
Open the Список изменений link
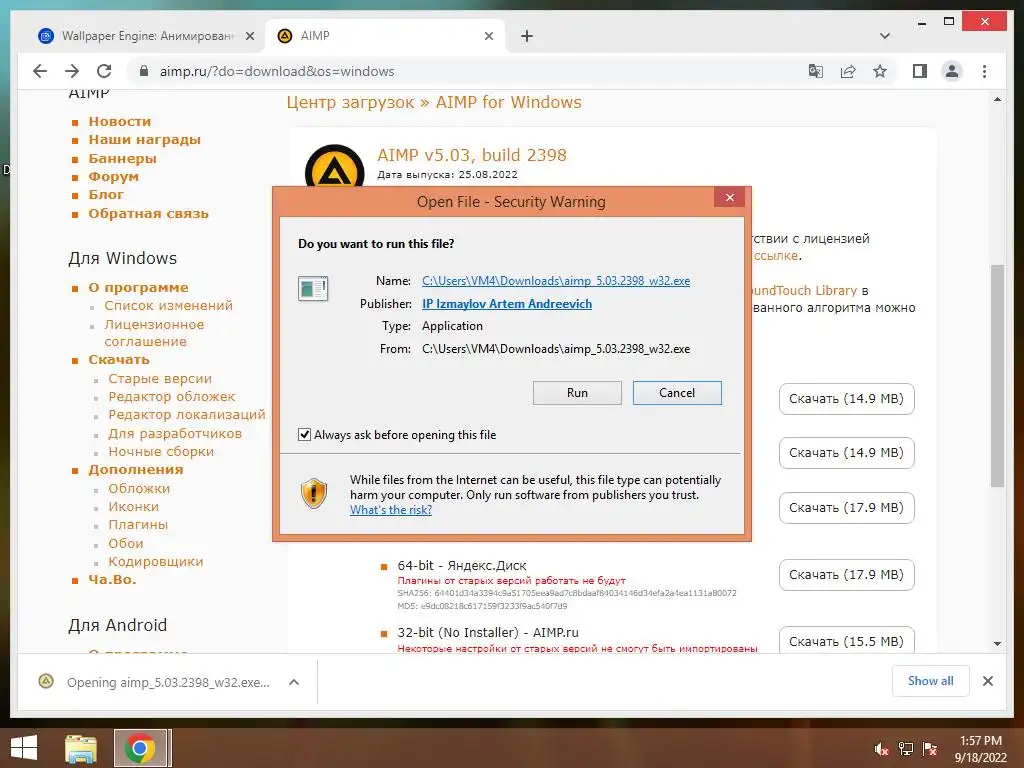pyautogui.click(x=168, y=306)
